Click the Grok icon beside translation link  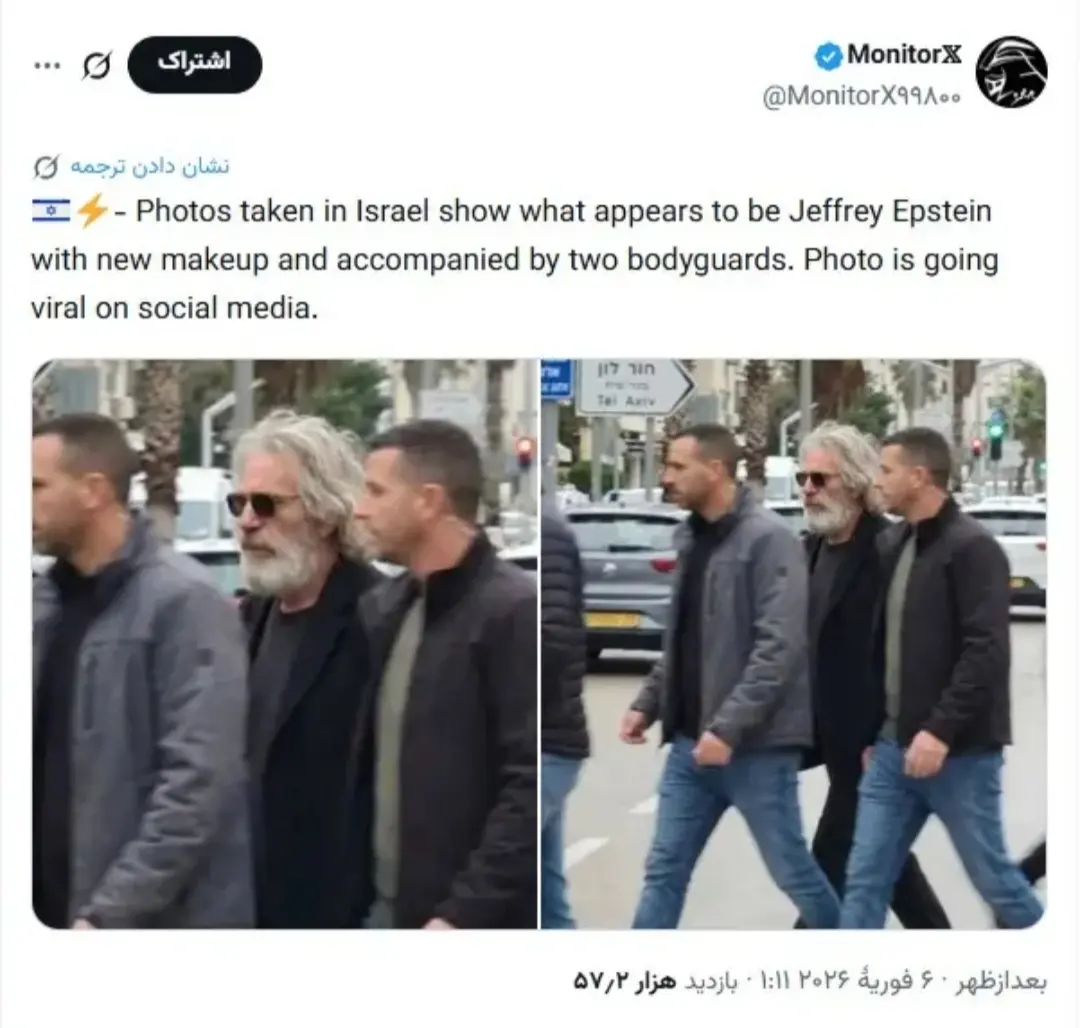pos(46,167)
